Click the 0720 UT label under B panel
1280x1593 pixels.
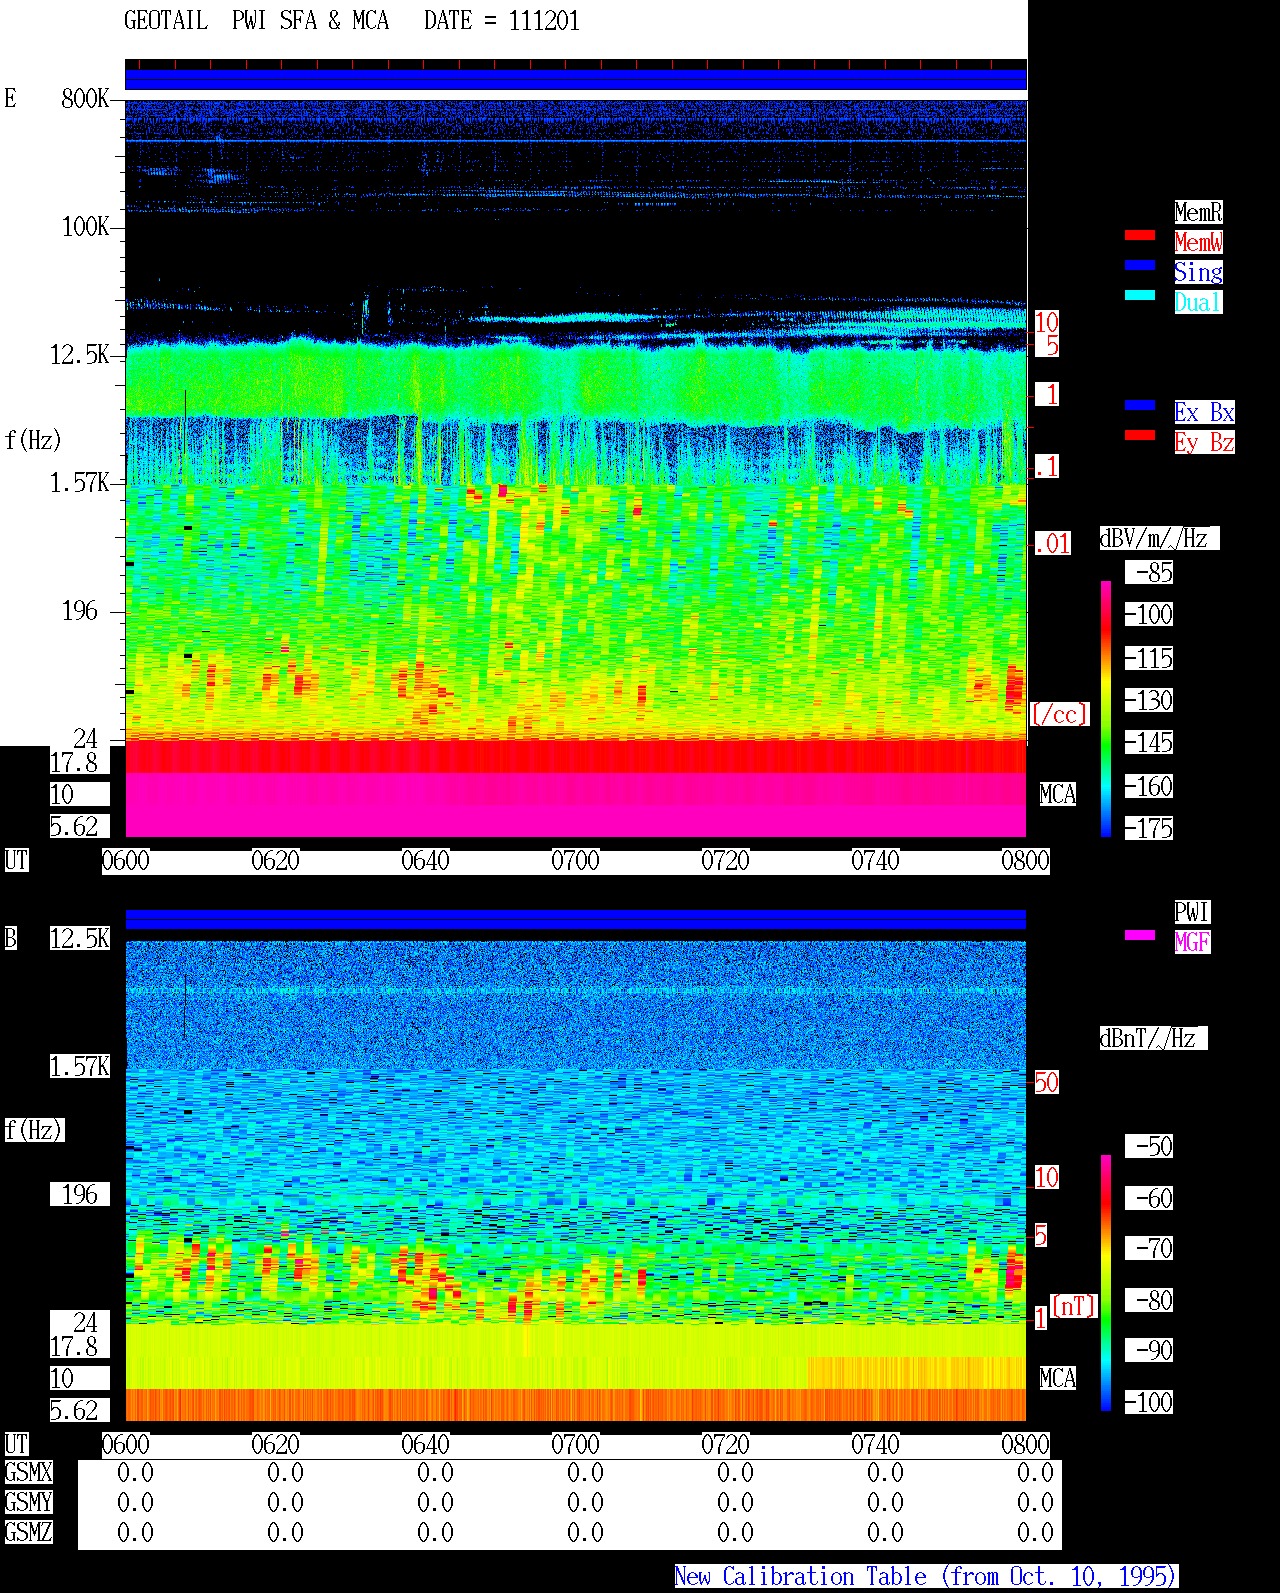(x=725, y=1445)
